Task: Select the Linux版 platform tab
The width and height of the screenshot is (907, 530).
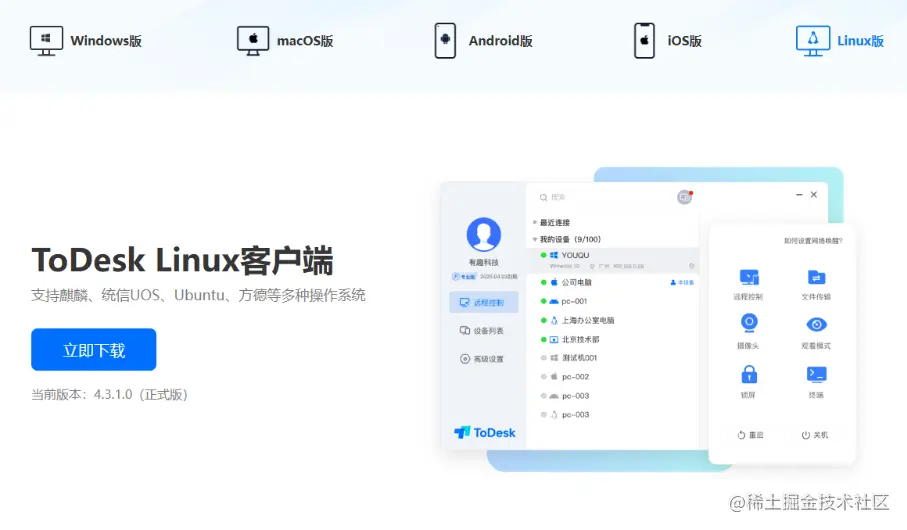Action: point(840,41)
